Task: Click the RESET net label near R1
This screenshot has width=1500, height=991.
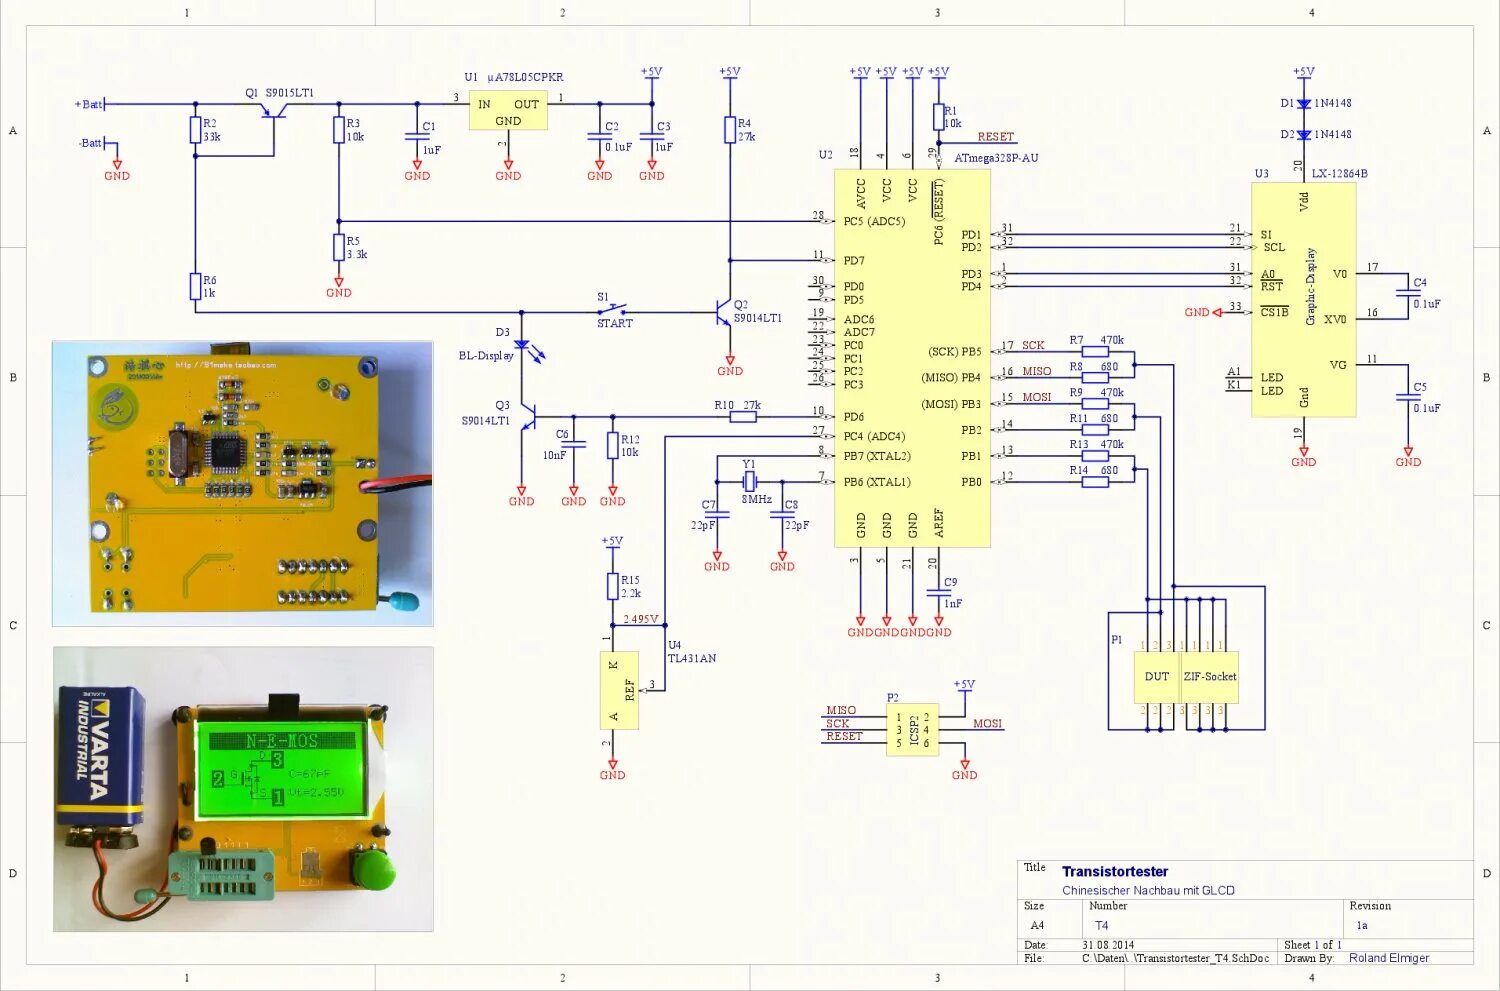Action: click(x=993, y=137)
